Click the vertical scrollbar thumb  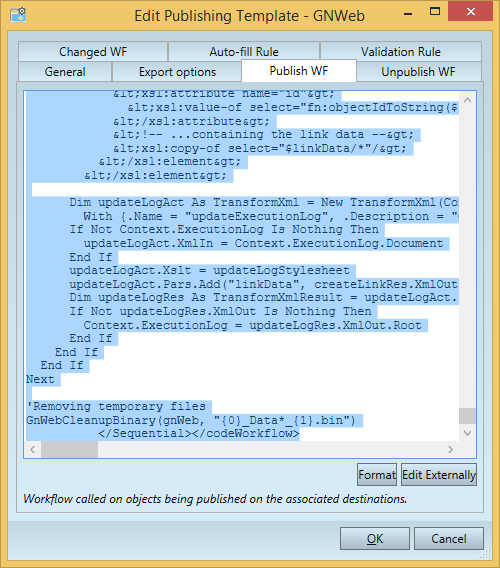(467, 416)
